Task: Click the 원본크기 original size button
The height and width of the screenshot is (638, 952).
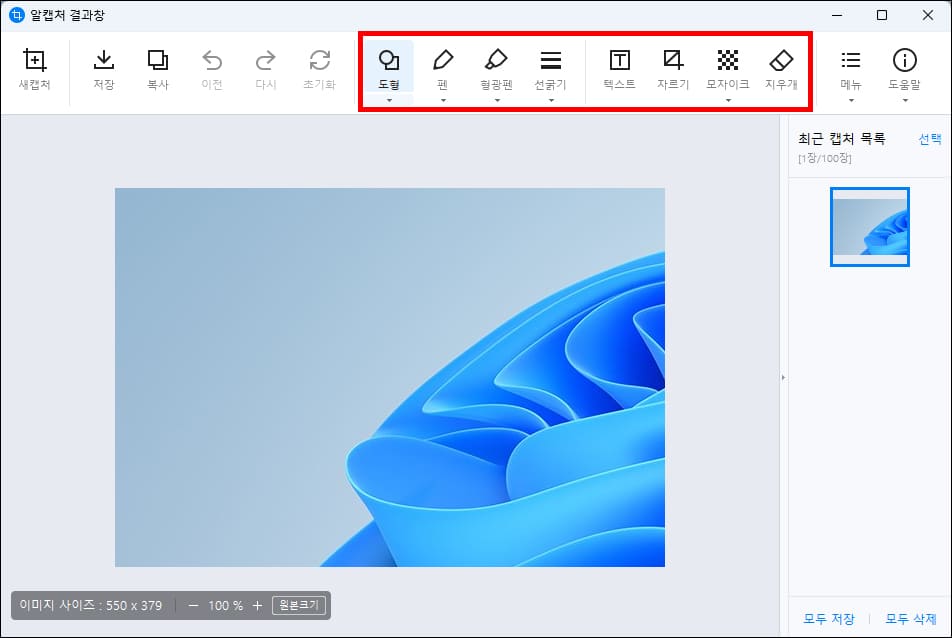Action: point(299,605)
